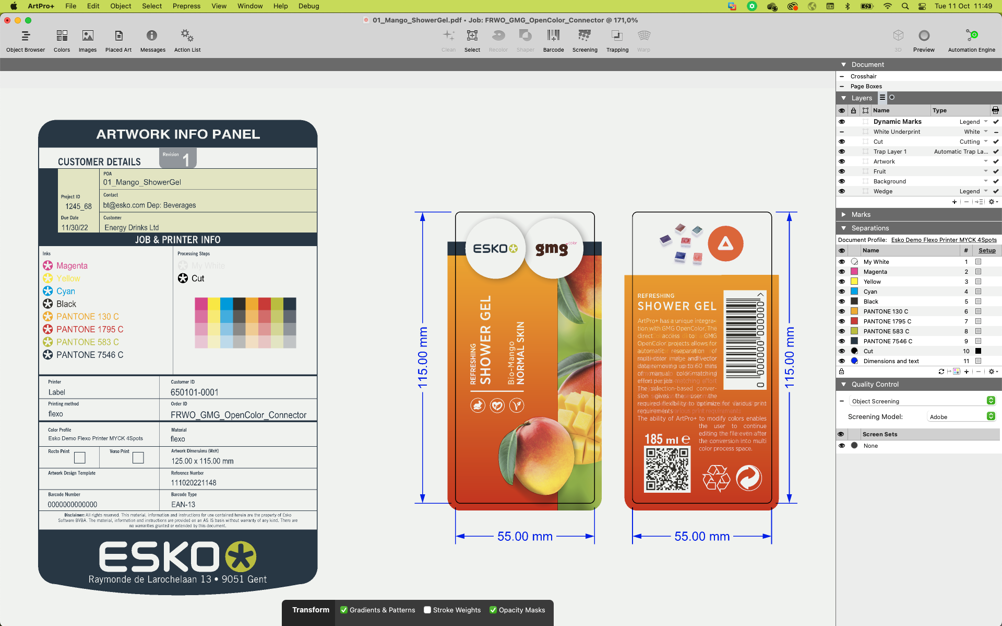1002x626 pixels.
Task: Click the Transform label in bottom bar
Action: (x=311, y=610)
